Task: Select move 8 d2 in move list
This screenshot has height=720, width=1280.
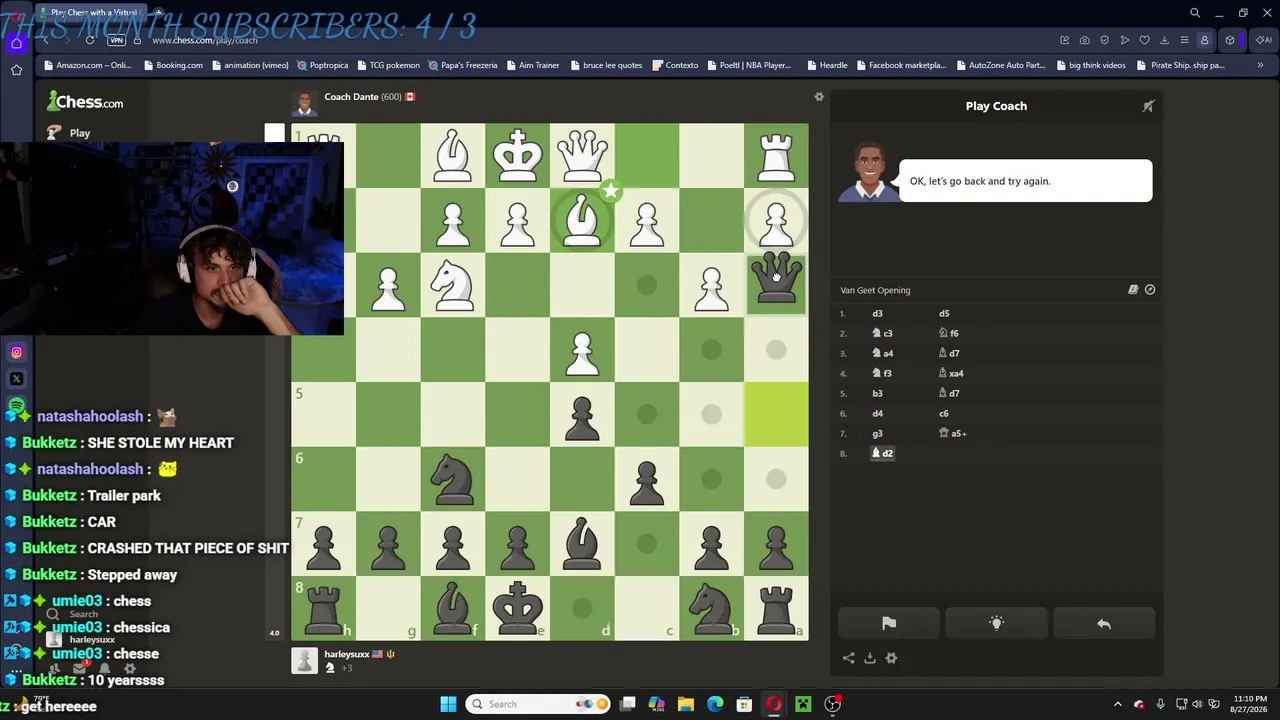Action: click(x=882, y=453)
